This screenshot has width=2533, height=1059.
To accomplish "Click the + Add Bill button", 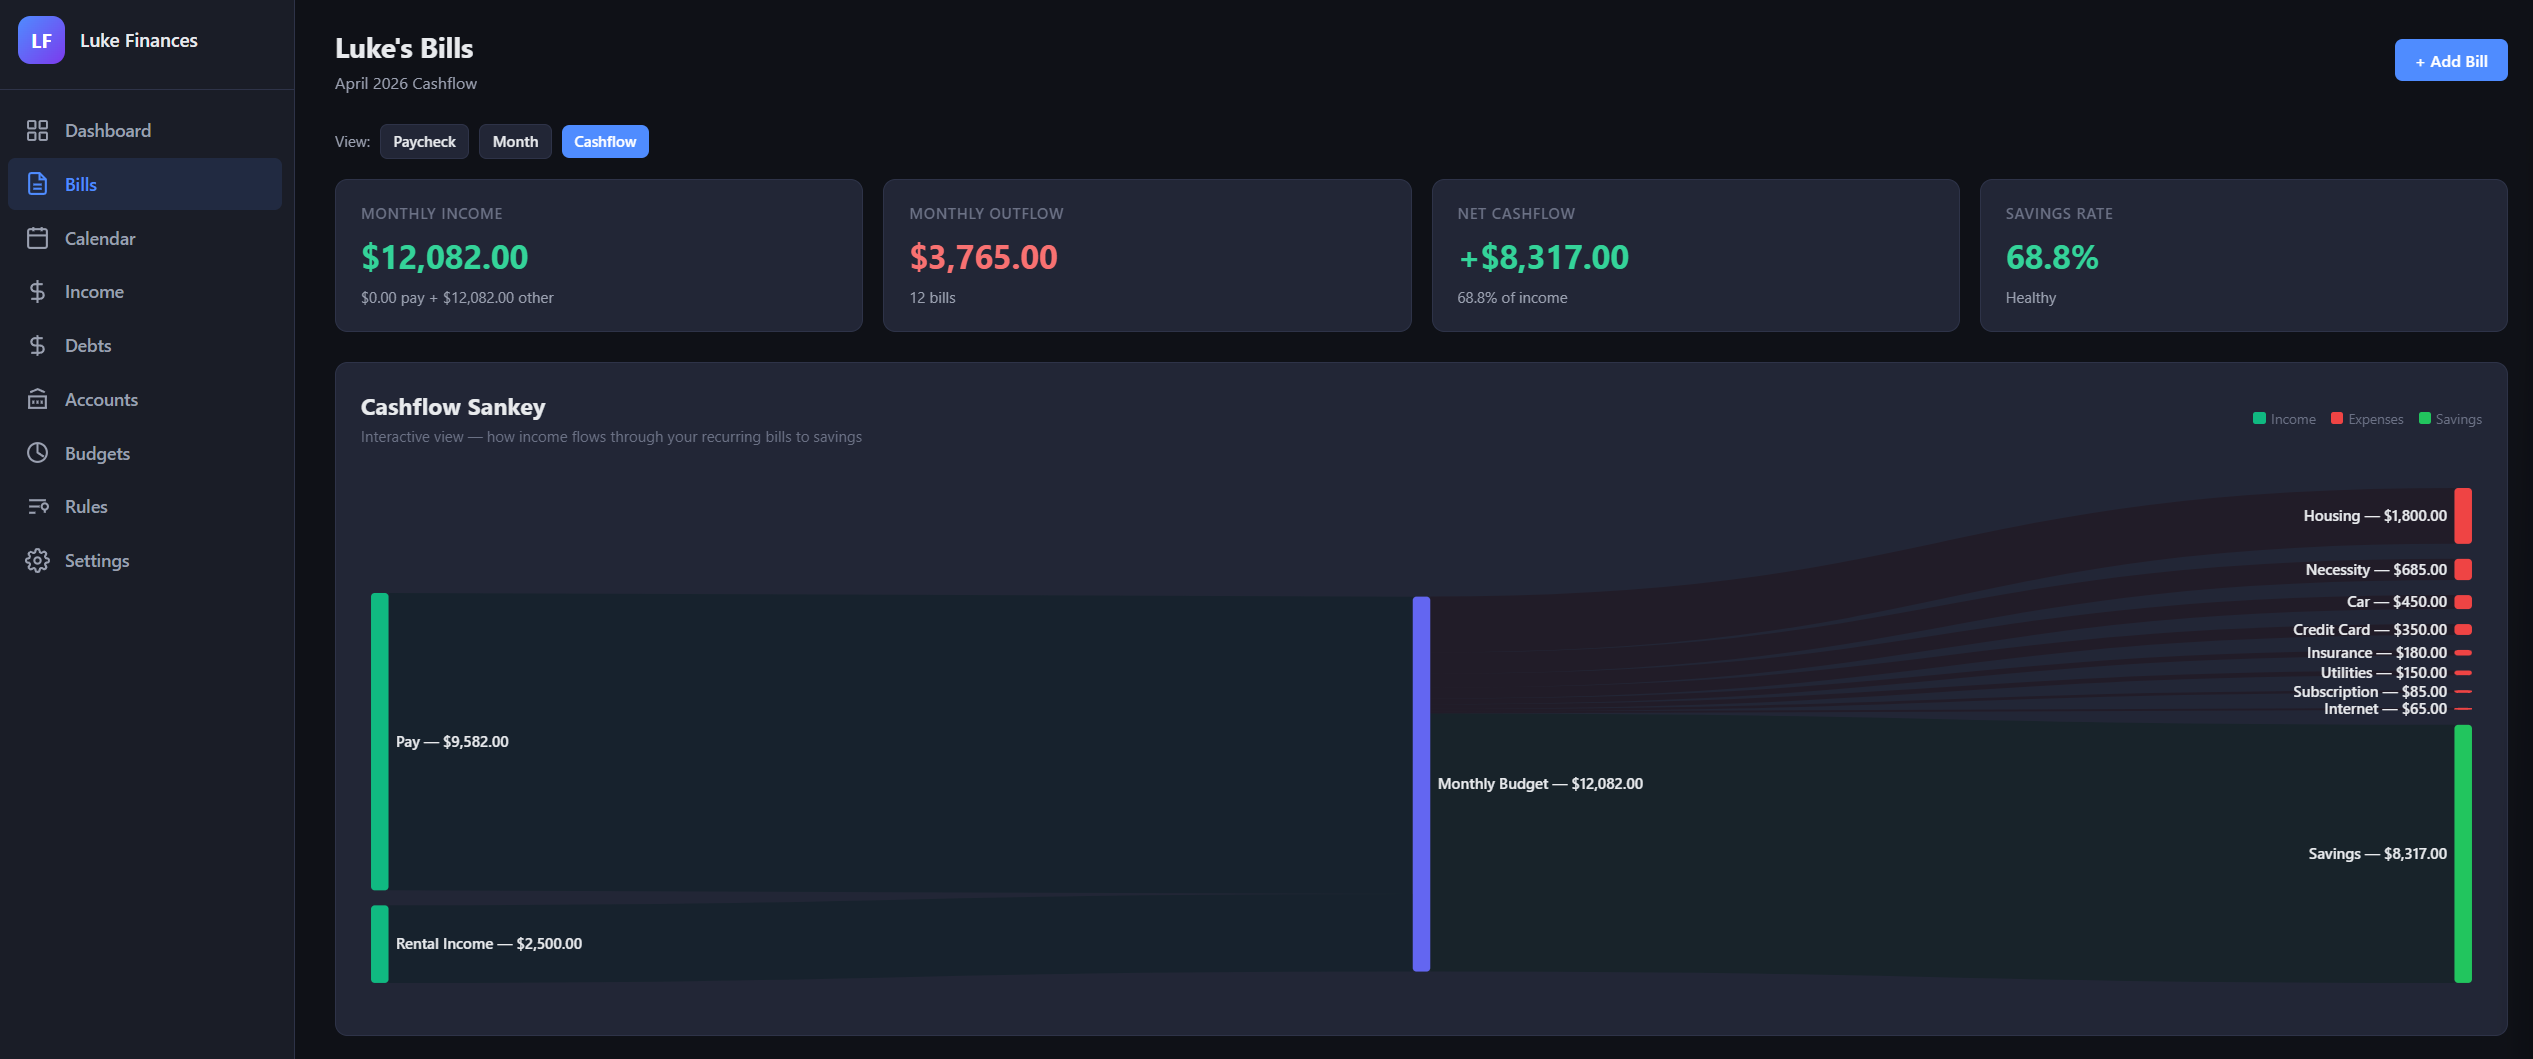I will (2450, 60).
